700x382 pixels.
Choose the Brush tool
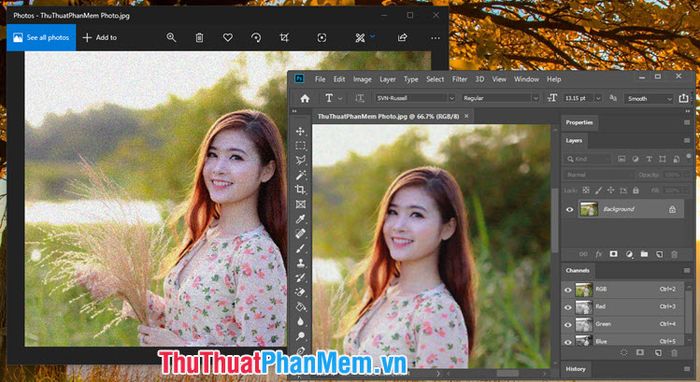click(300, 248)
